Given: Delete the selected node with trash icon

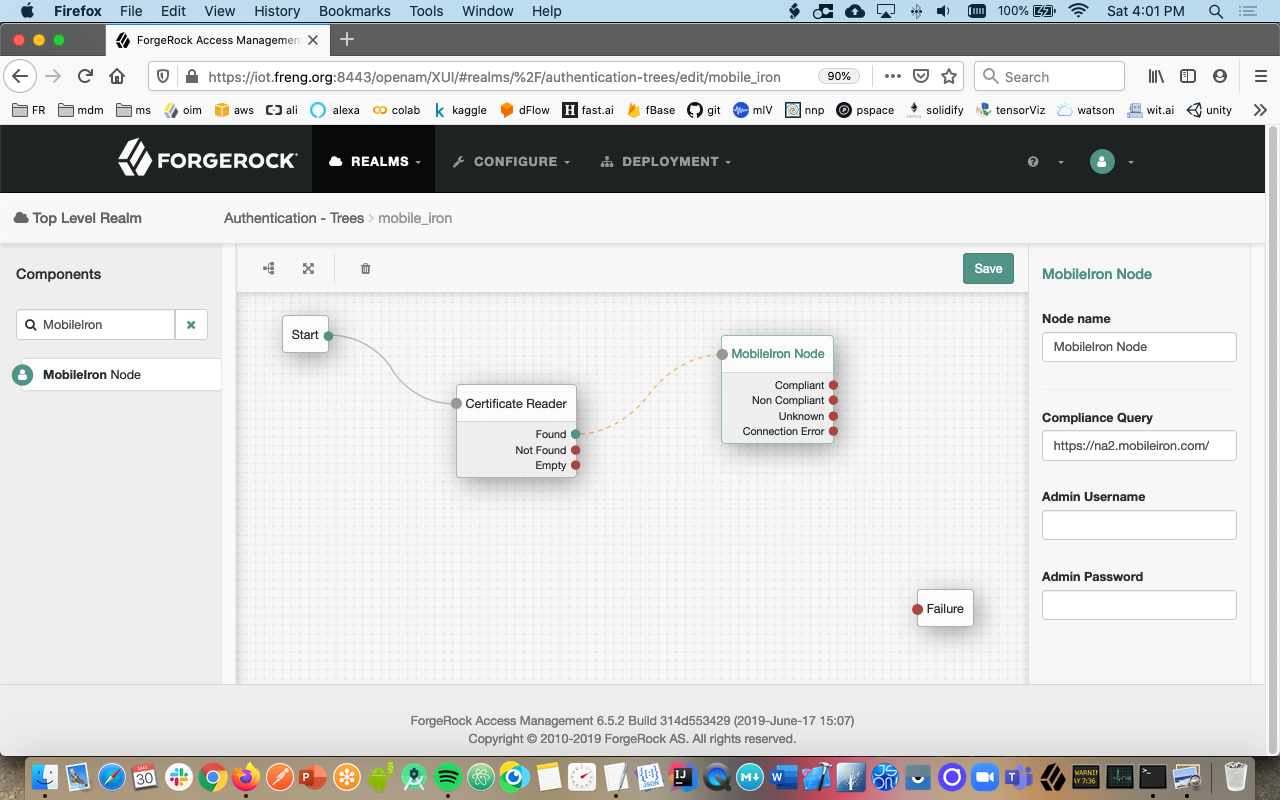Looking at the screenshot, I should tap(365, 268).
